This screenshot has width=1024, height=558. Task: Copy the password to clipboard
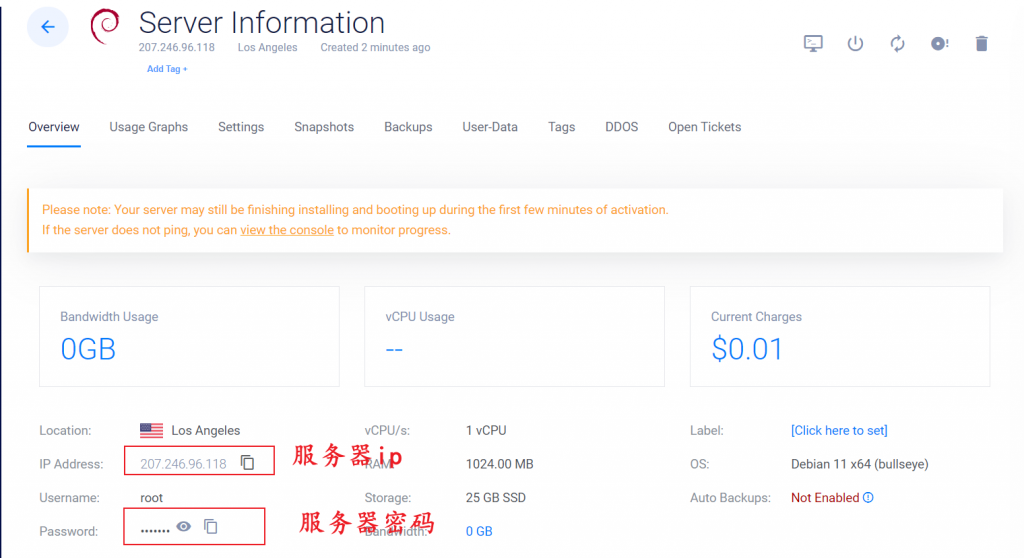(211, 526)
